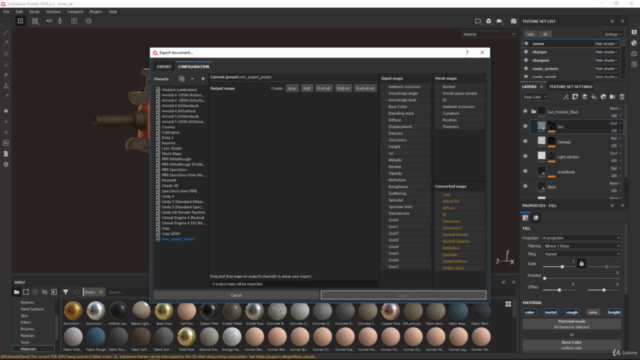Open the Viewport menu
The height and width of the screenshot is (360, 640).
tap(75, 12)
